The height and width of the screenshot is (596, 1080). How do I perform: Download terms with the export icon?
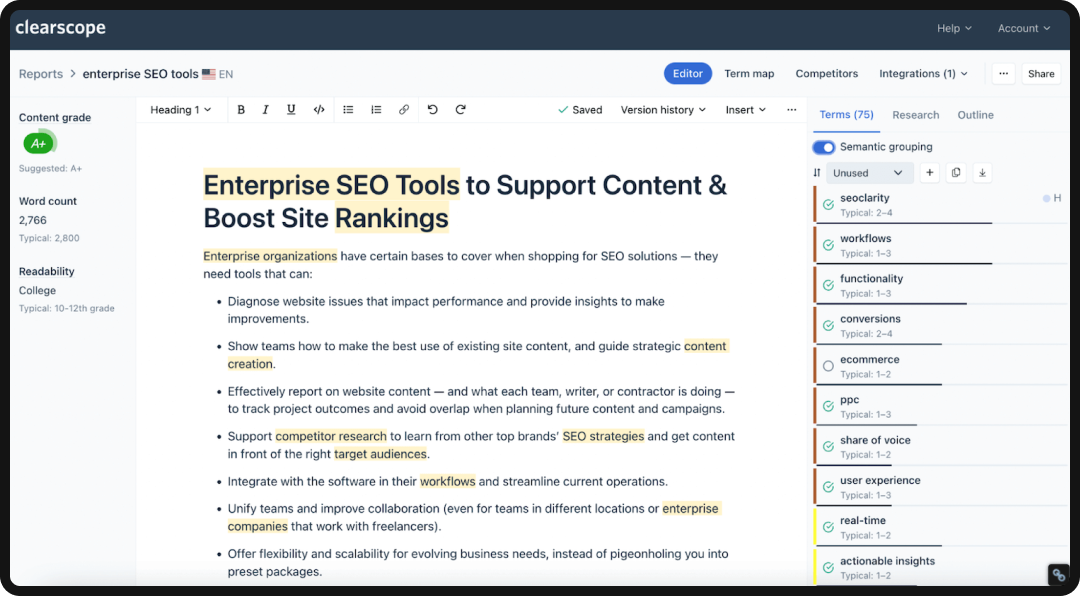[982, 172]
